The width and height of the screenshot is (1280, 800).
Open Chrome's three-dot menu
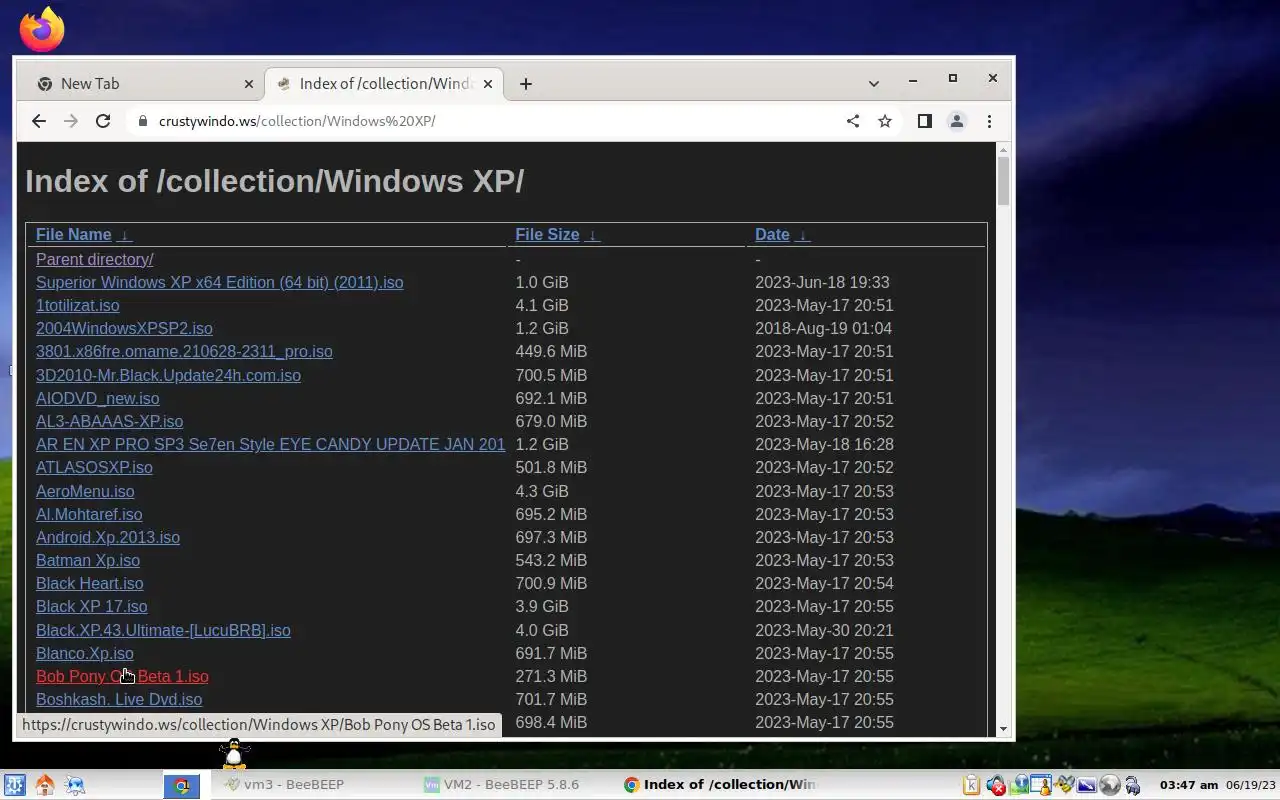point(989,121)
